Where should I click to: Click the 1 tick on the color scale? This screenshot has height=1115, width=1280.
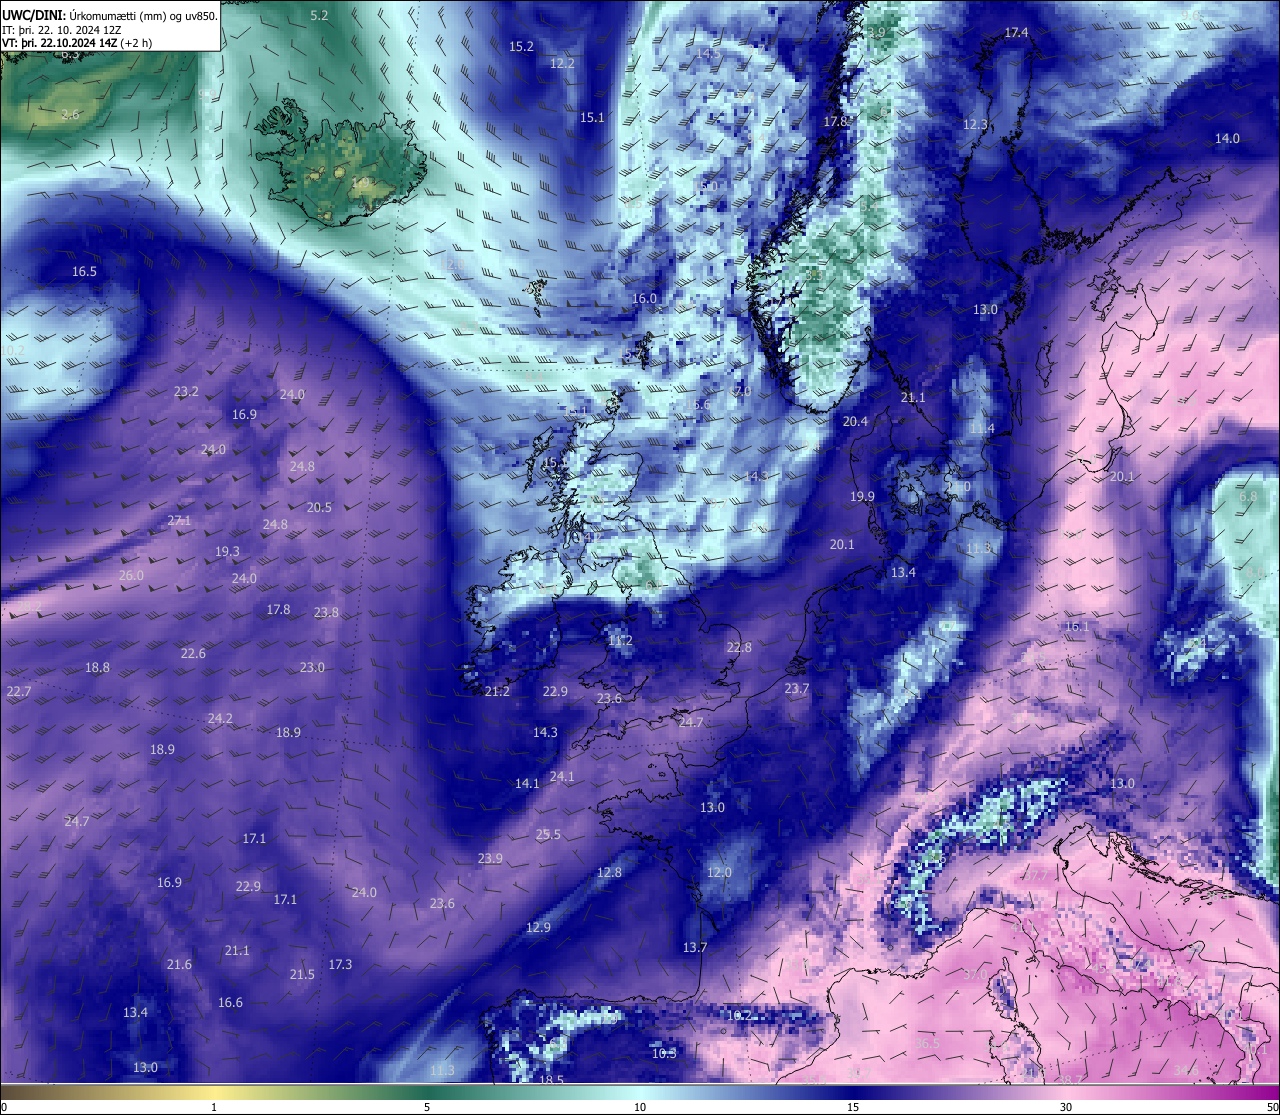214,1107
